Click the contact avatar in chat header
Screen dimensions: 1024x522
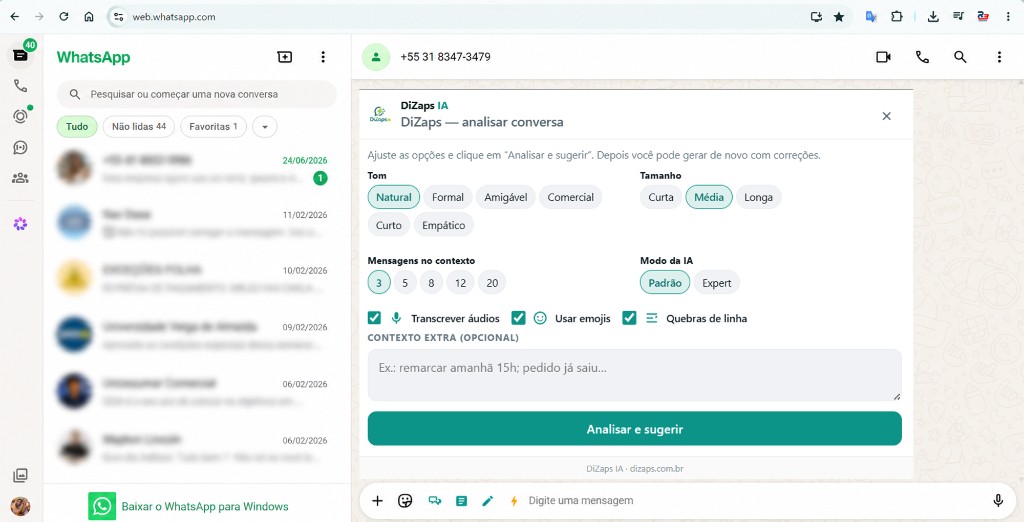376,57
